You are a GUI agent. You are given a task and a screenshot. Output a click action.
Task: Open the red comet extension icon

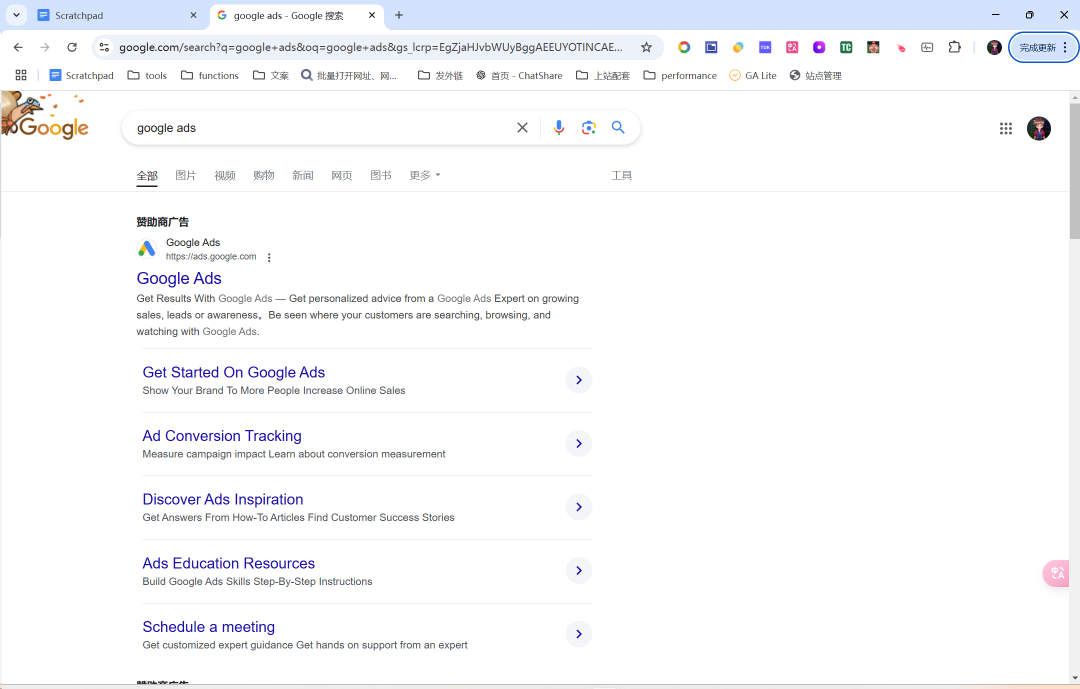pos(900,48)
